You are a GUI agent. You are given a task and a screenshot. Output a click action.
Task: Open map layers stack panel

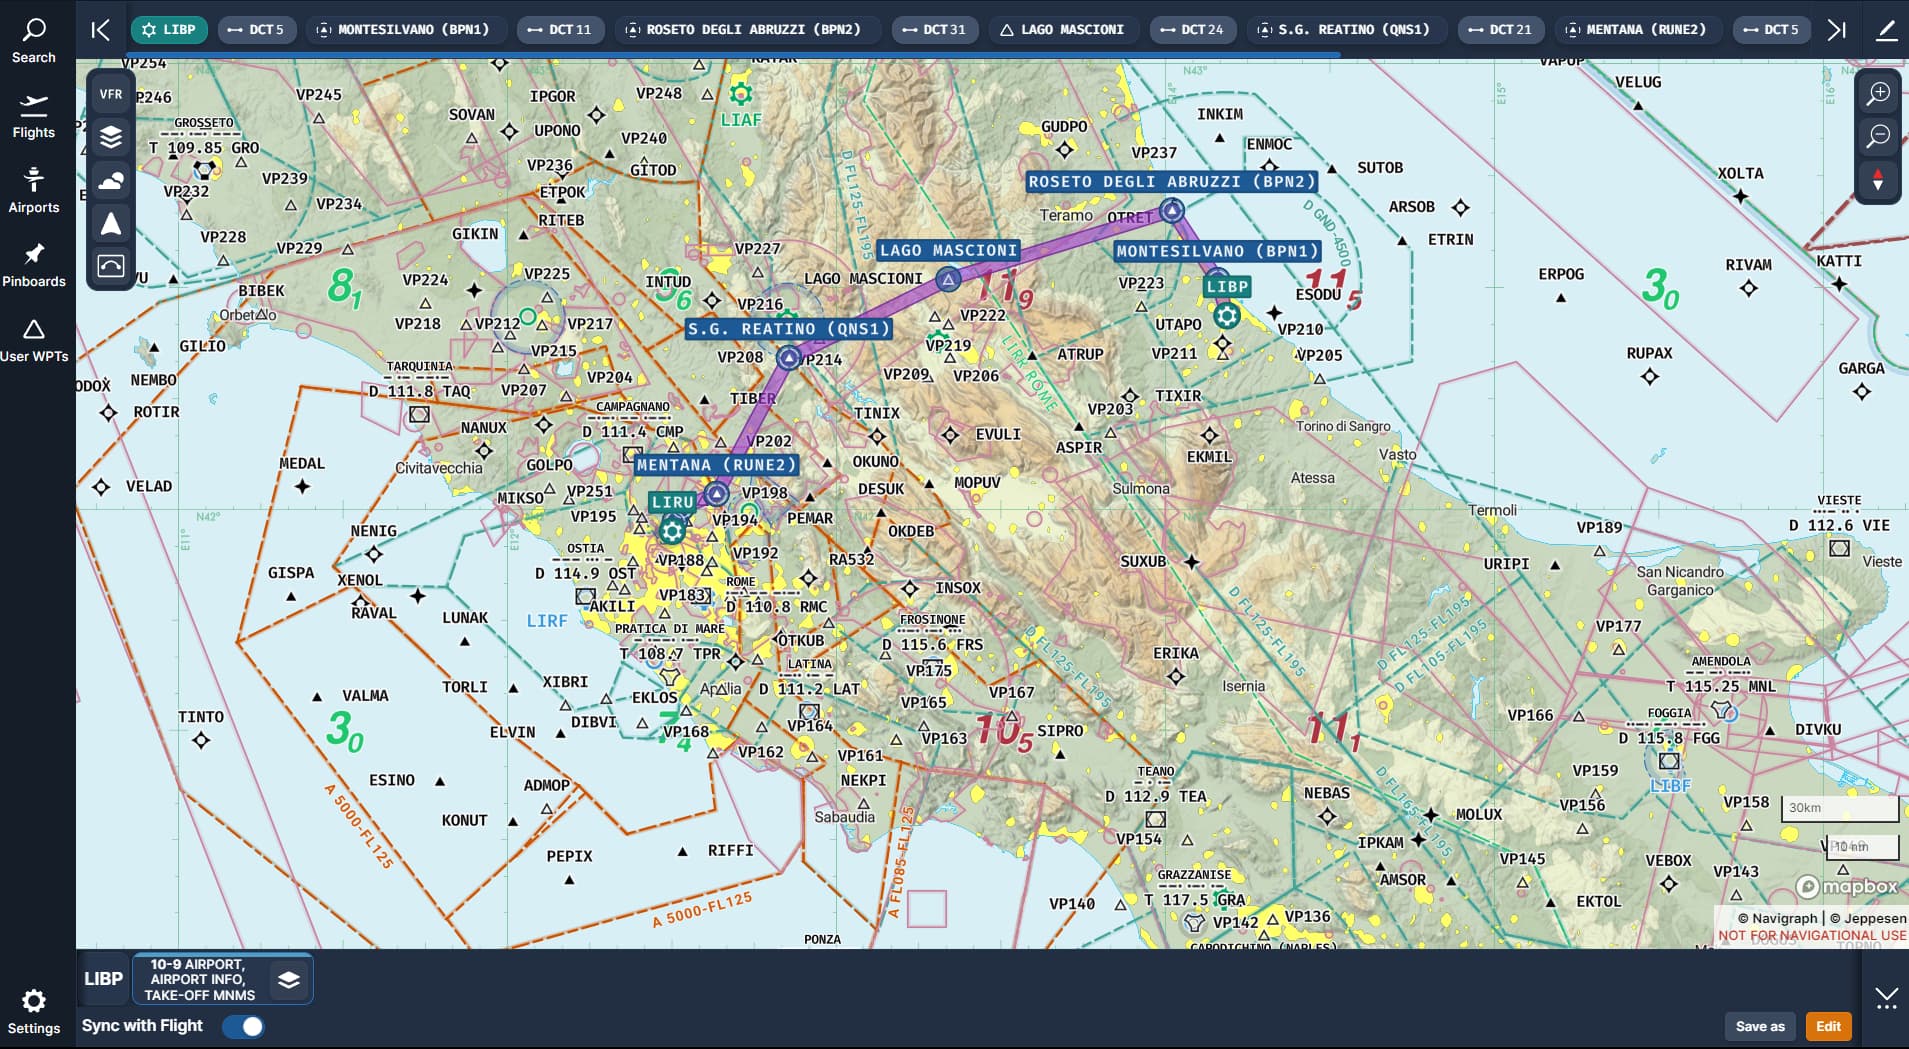click(x=111, y=137)
